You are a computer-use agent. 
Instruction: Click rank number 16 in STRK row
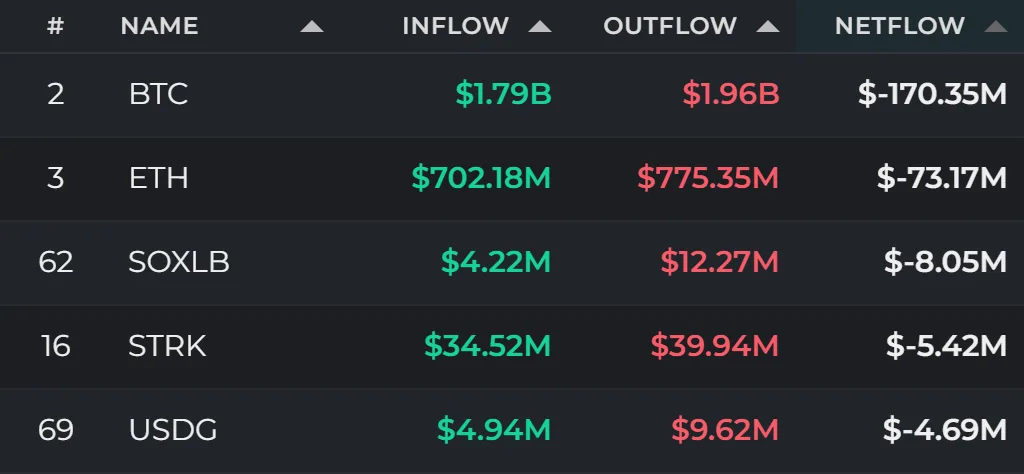[x=56, y=346]
